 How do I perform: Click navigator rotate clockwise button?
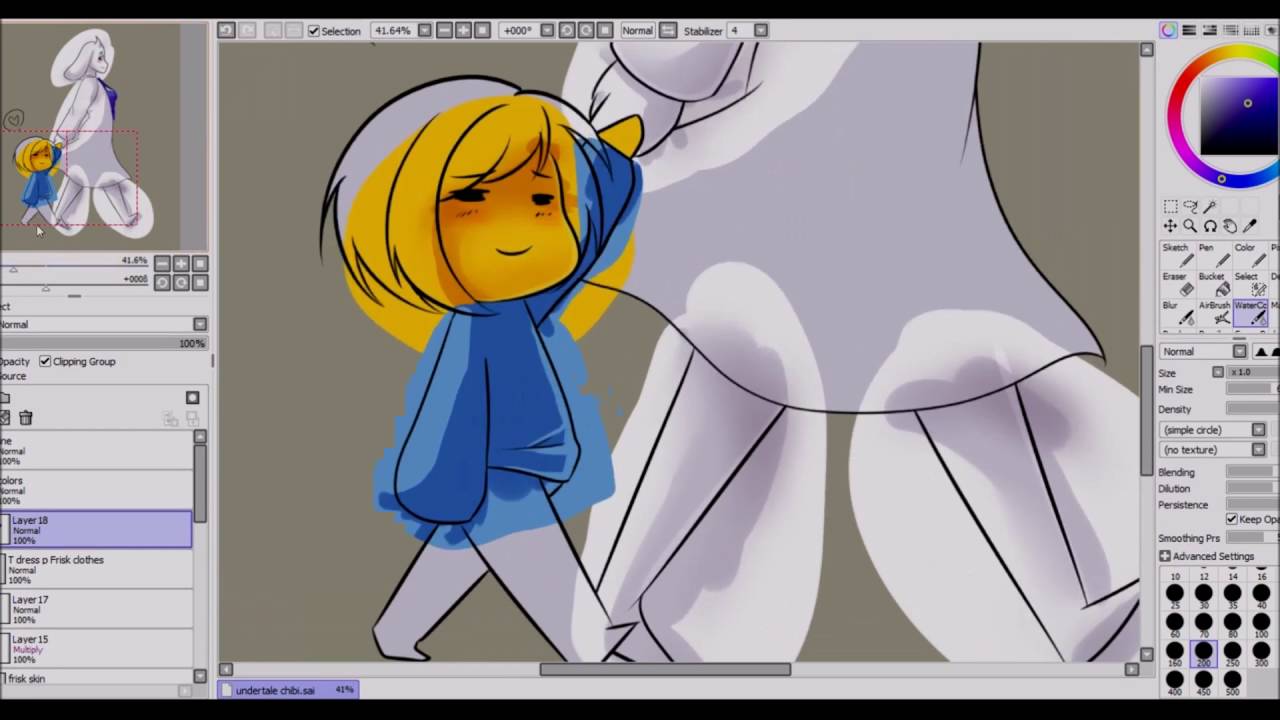181,282
